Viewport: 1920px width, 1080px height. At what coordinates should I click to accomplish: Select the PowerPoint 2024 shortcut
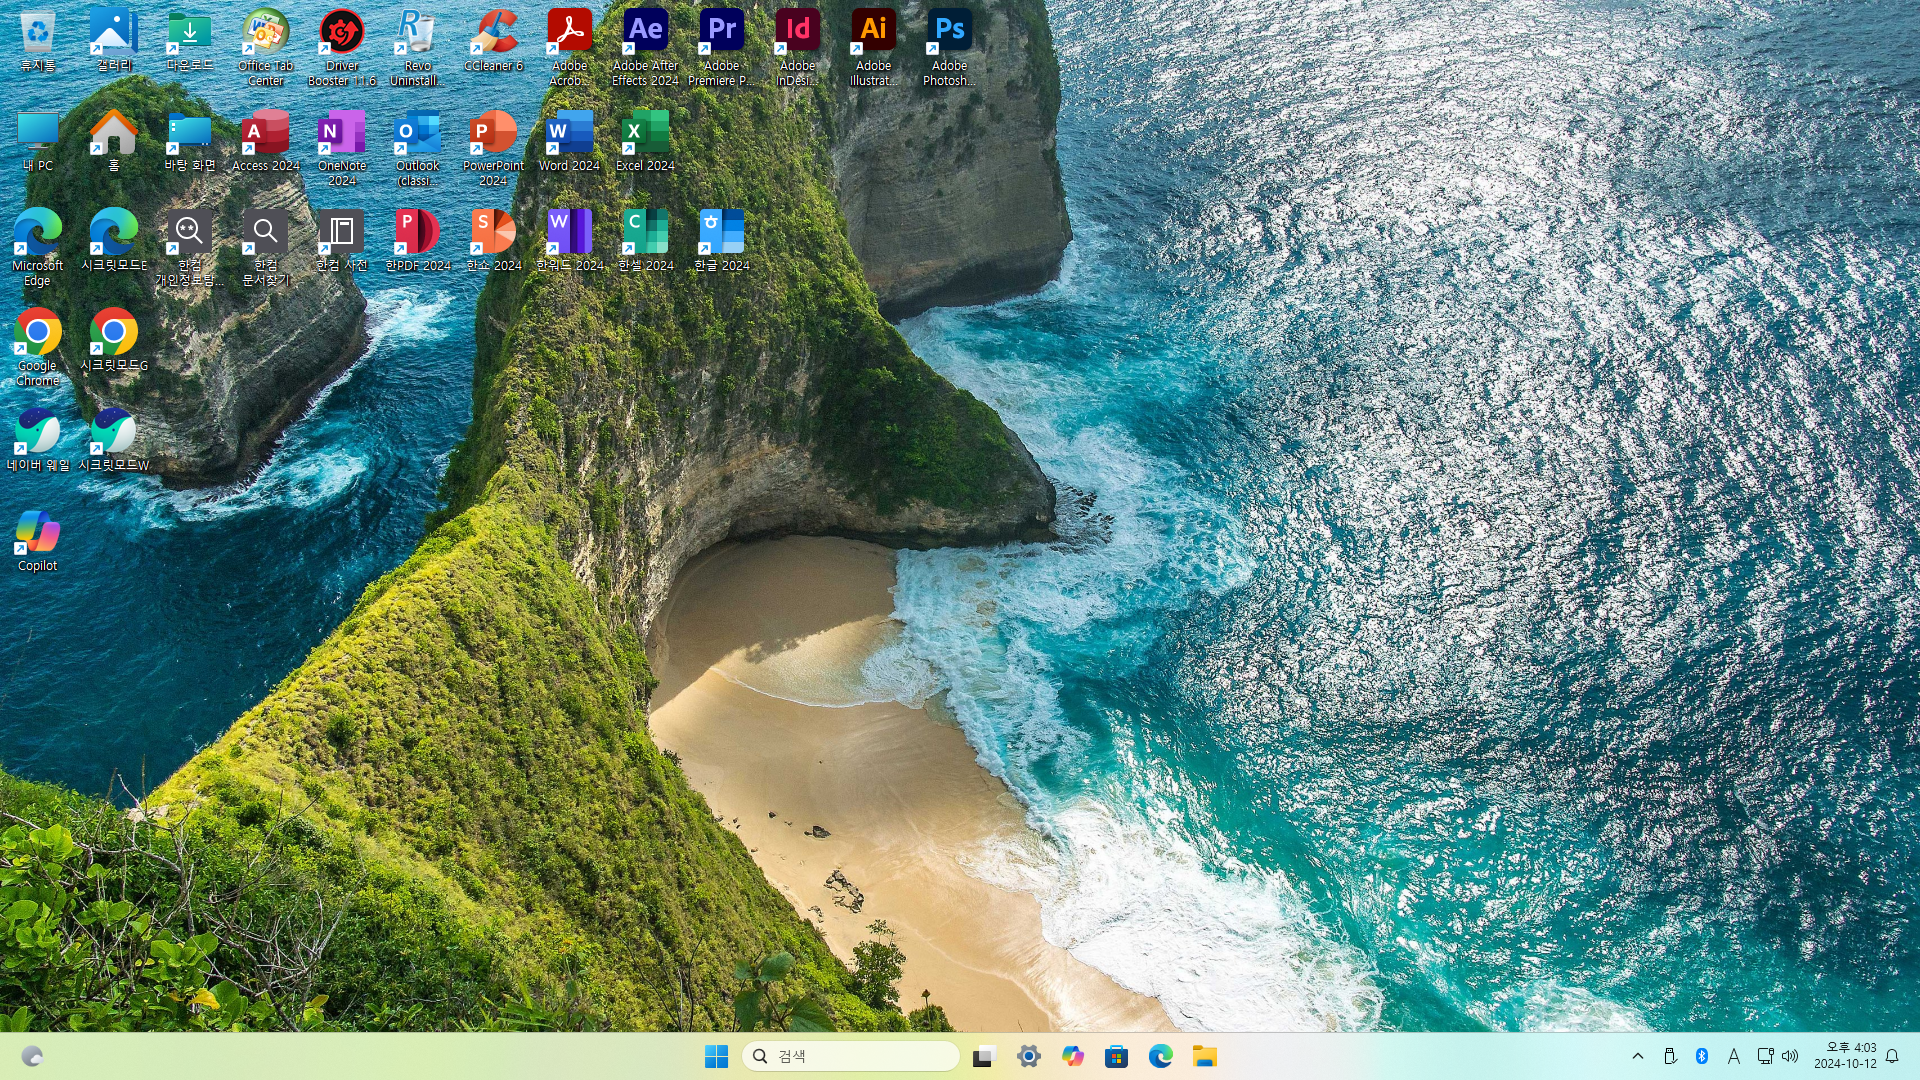coord(493,131)
